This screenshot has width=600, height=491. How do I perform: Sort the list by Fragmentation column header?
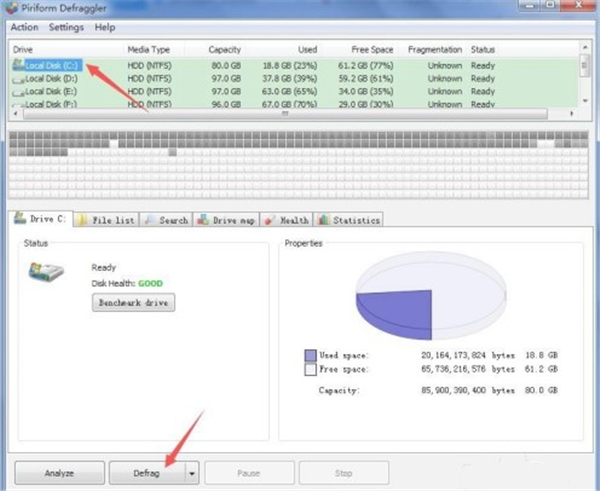(x=435, y=49)
